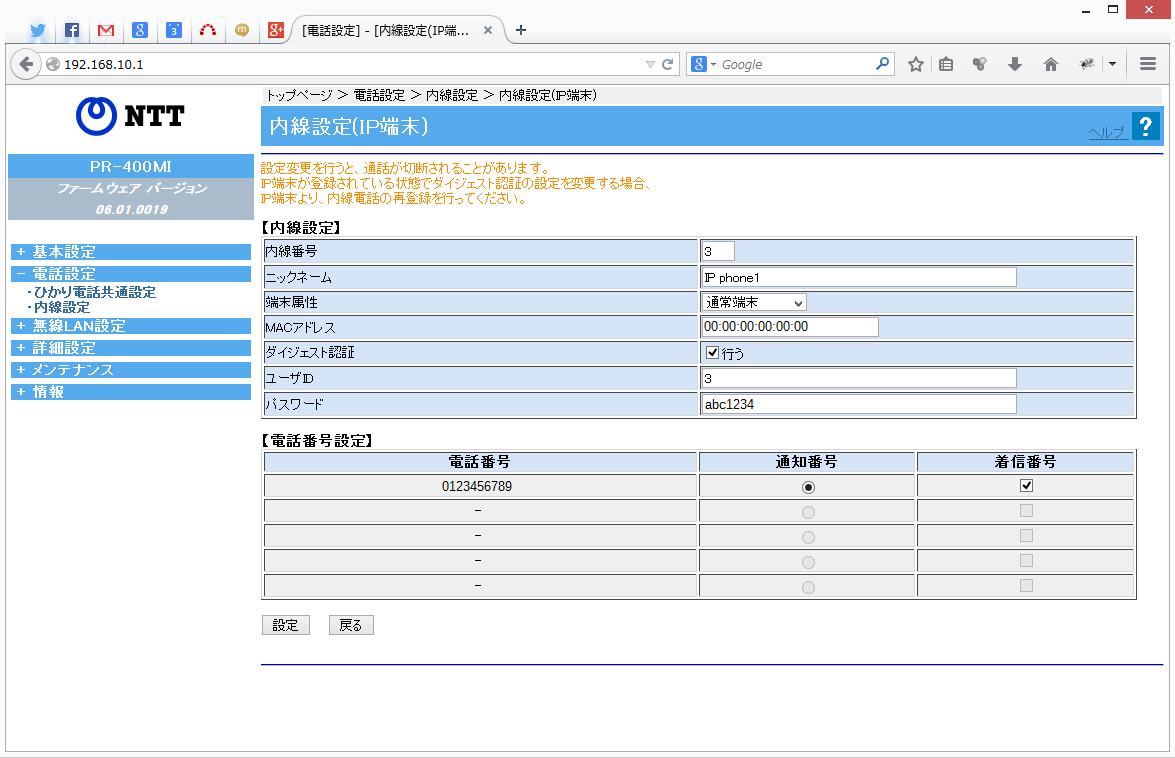Open the ヘルプ link
Screen dimensions: 1175x758
coord(1107,133)
